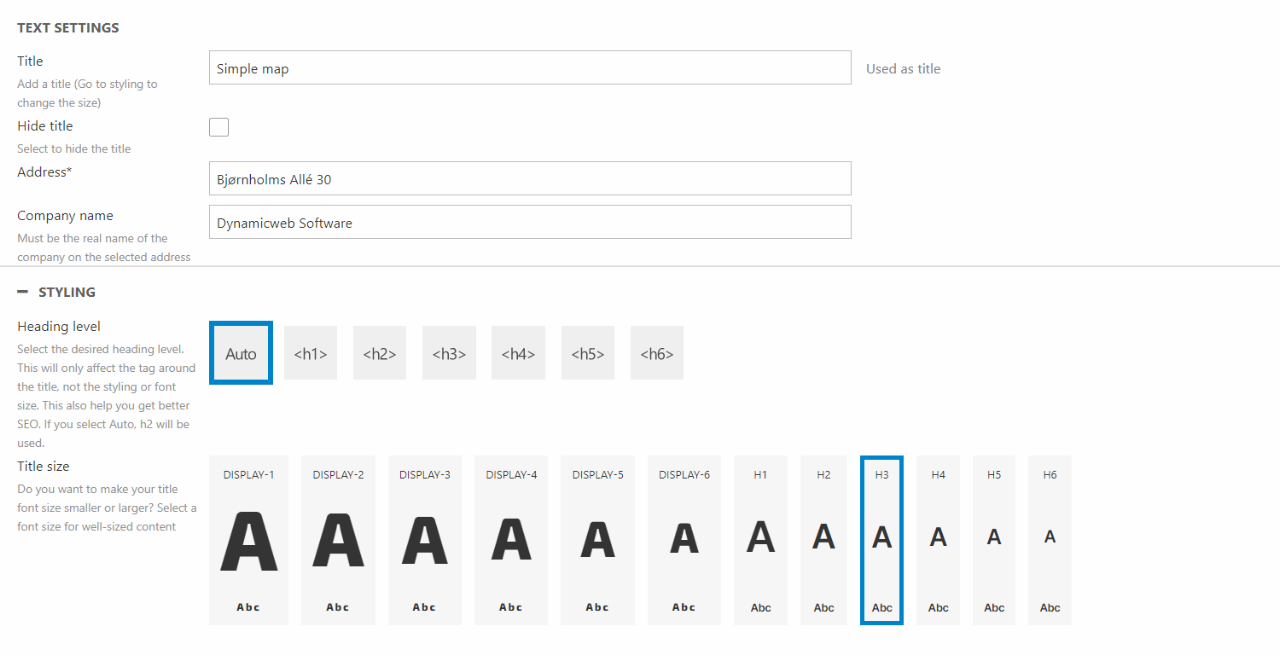Choose DISPLAY-6 title size
Screen dimensions: 1280x656
(684, 540)
